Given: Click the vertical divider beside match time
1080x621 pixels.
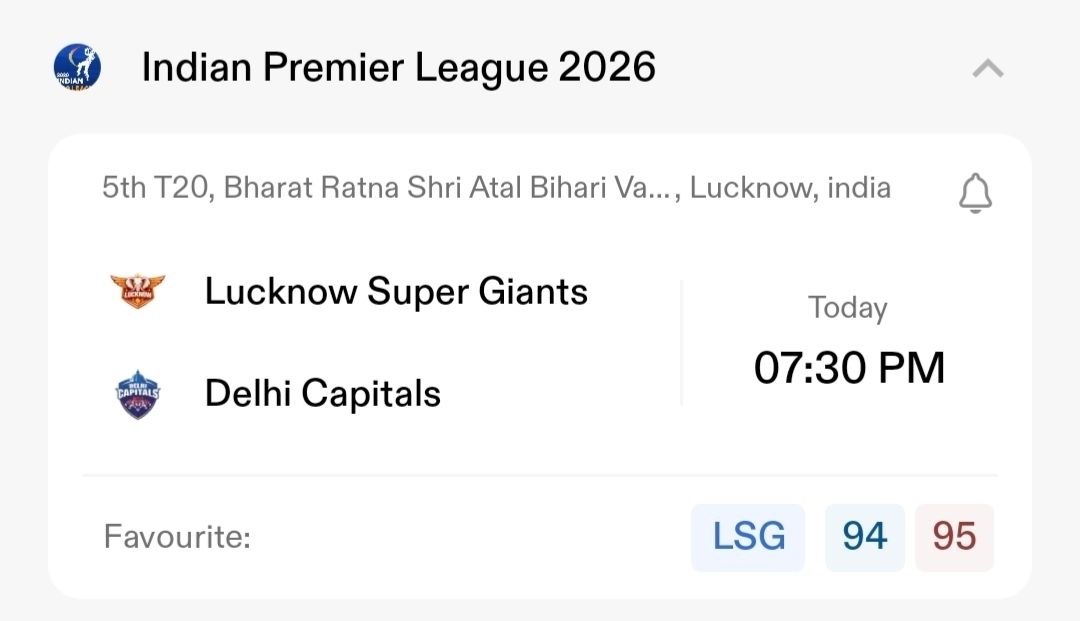Looking at the screenshot, I should [681, 342].
